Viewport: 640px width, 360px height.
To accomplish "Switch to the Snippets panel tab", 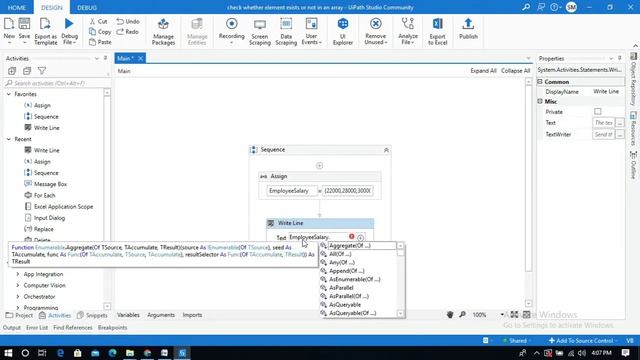I will pyautogui.click(x=92, y=315).
